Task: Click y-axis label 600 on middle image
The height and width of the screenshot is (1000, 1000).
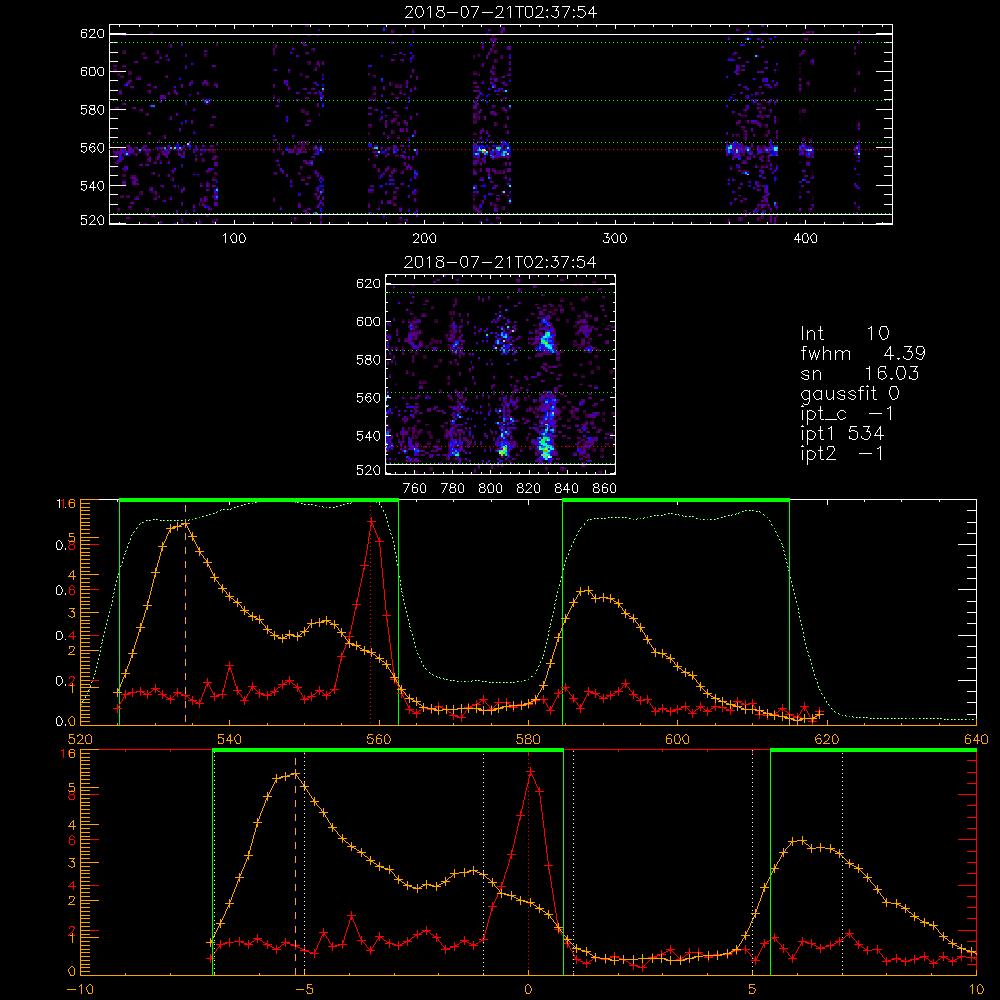Action: (368, 321)
